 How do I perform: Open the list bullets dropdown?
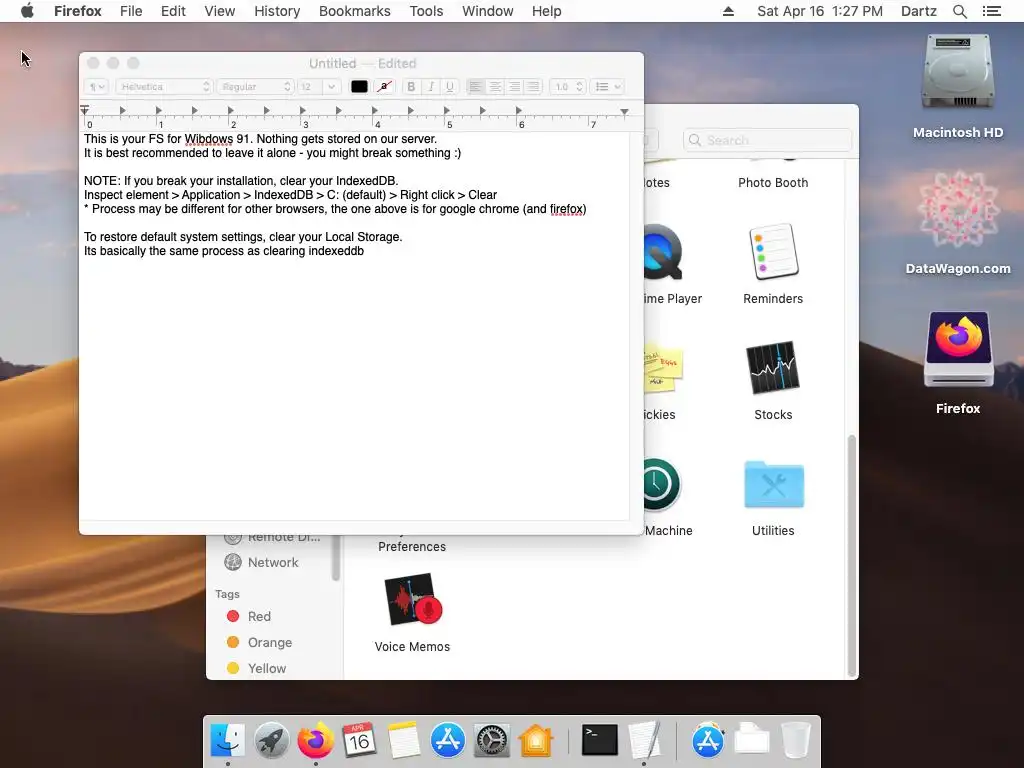(607, 86)
